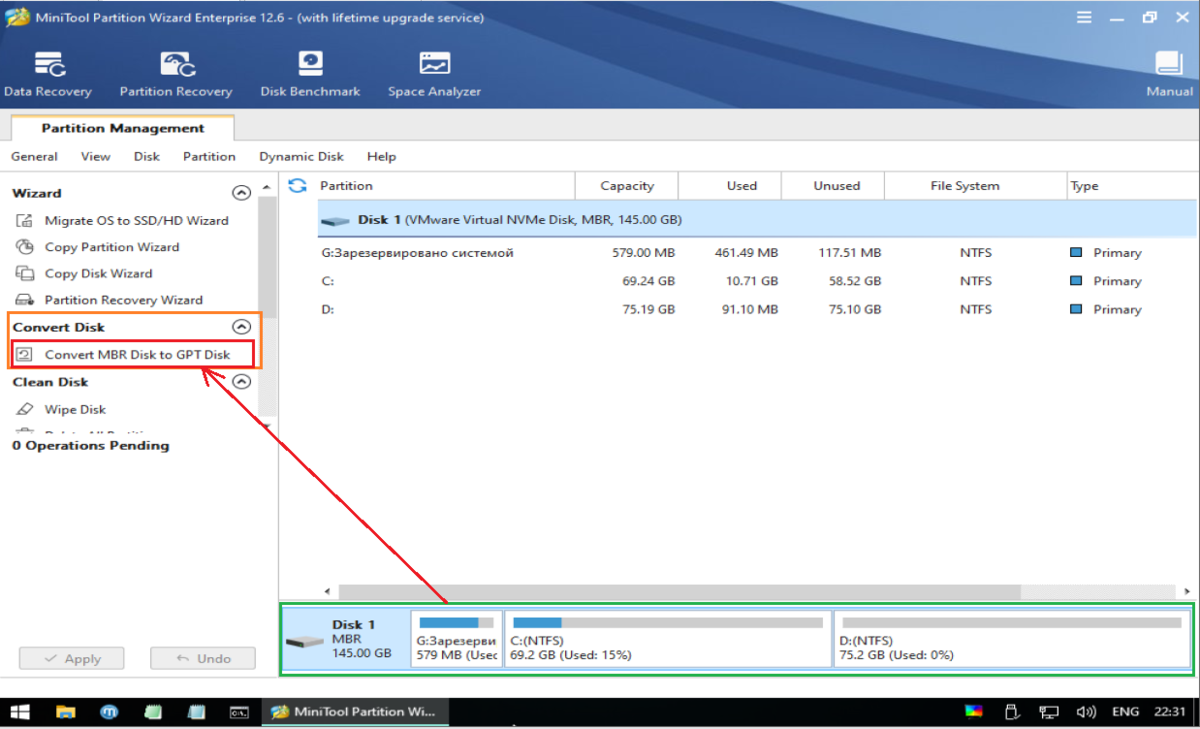Click the Undo button
Screen dimensions: 1200x729
(203, 659)
